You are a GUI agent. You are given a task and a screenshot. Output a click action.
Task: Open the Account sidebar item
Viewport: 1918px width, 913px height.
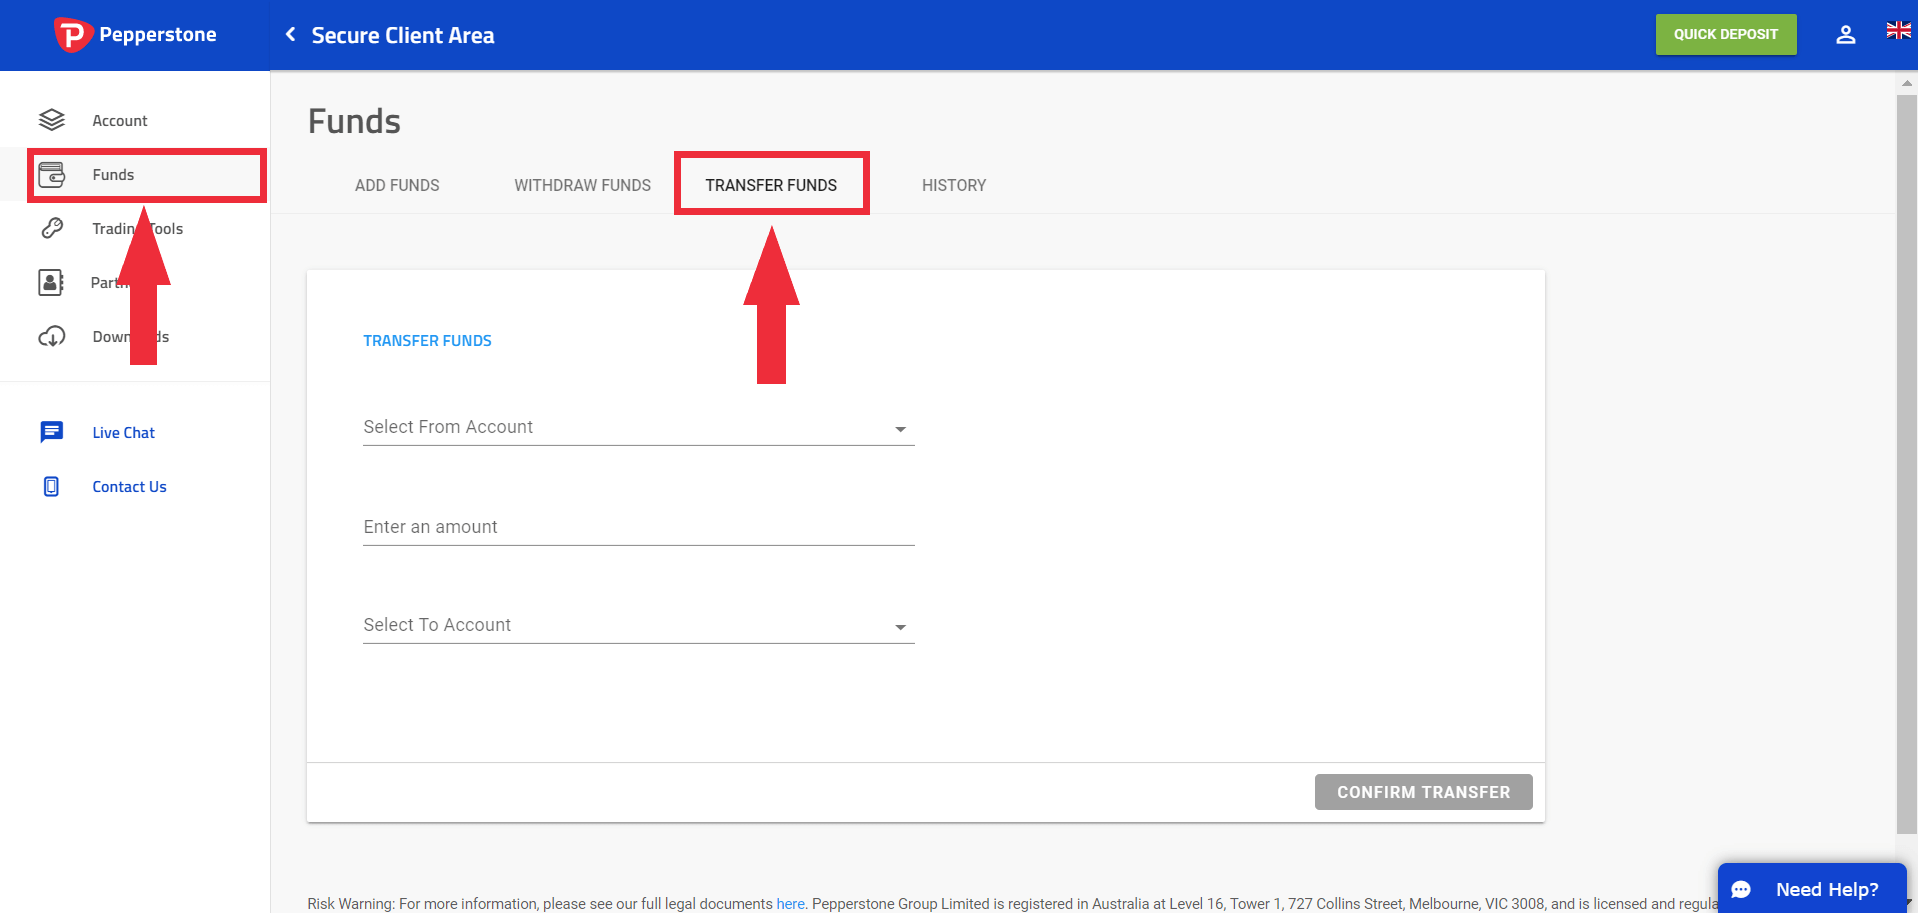tap(135, 120)
